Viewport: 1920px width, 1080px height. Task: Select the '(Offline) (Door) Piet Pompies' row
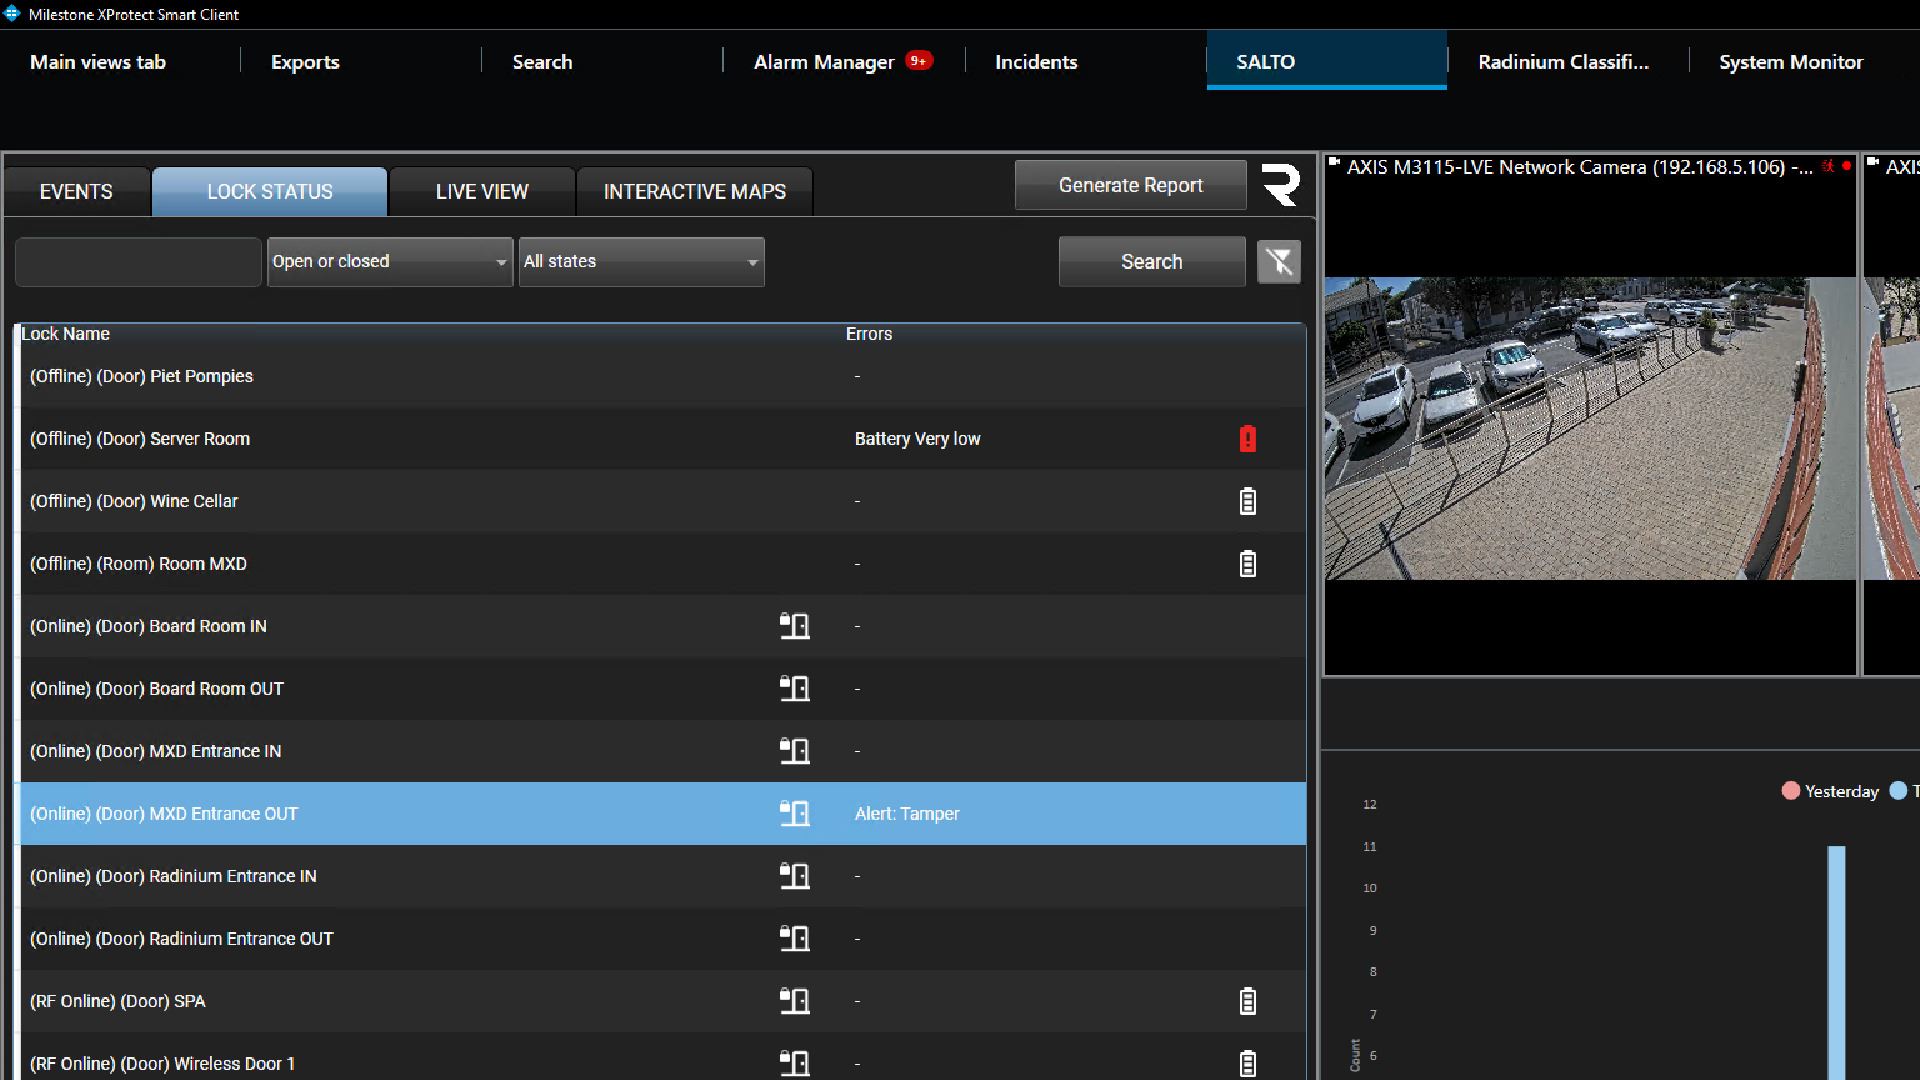[x=663, y=376]
